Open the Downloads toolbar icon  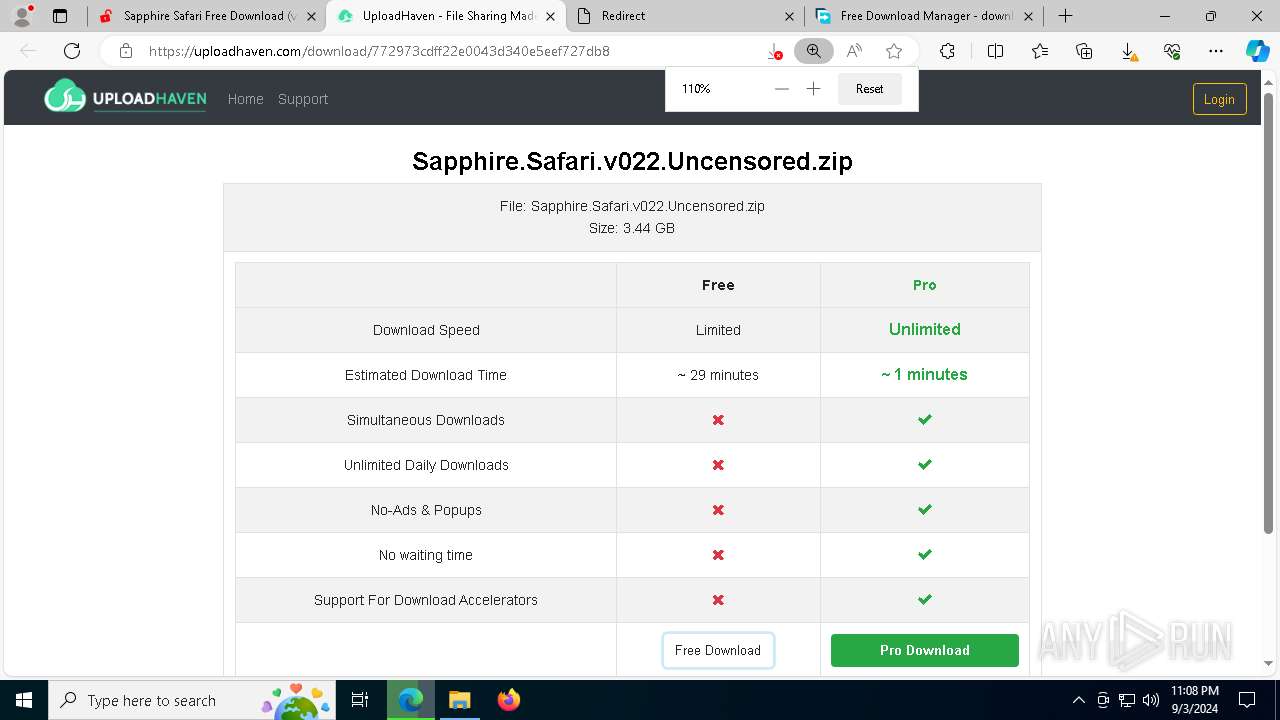[1128, 51]
